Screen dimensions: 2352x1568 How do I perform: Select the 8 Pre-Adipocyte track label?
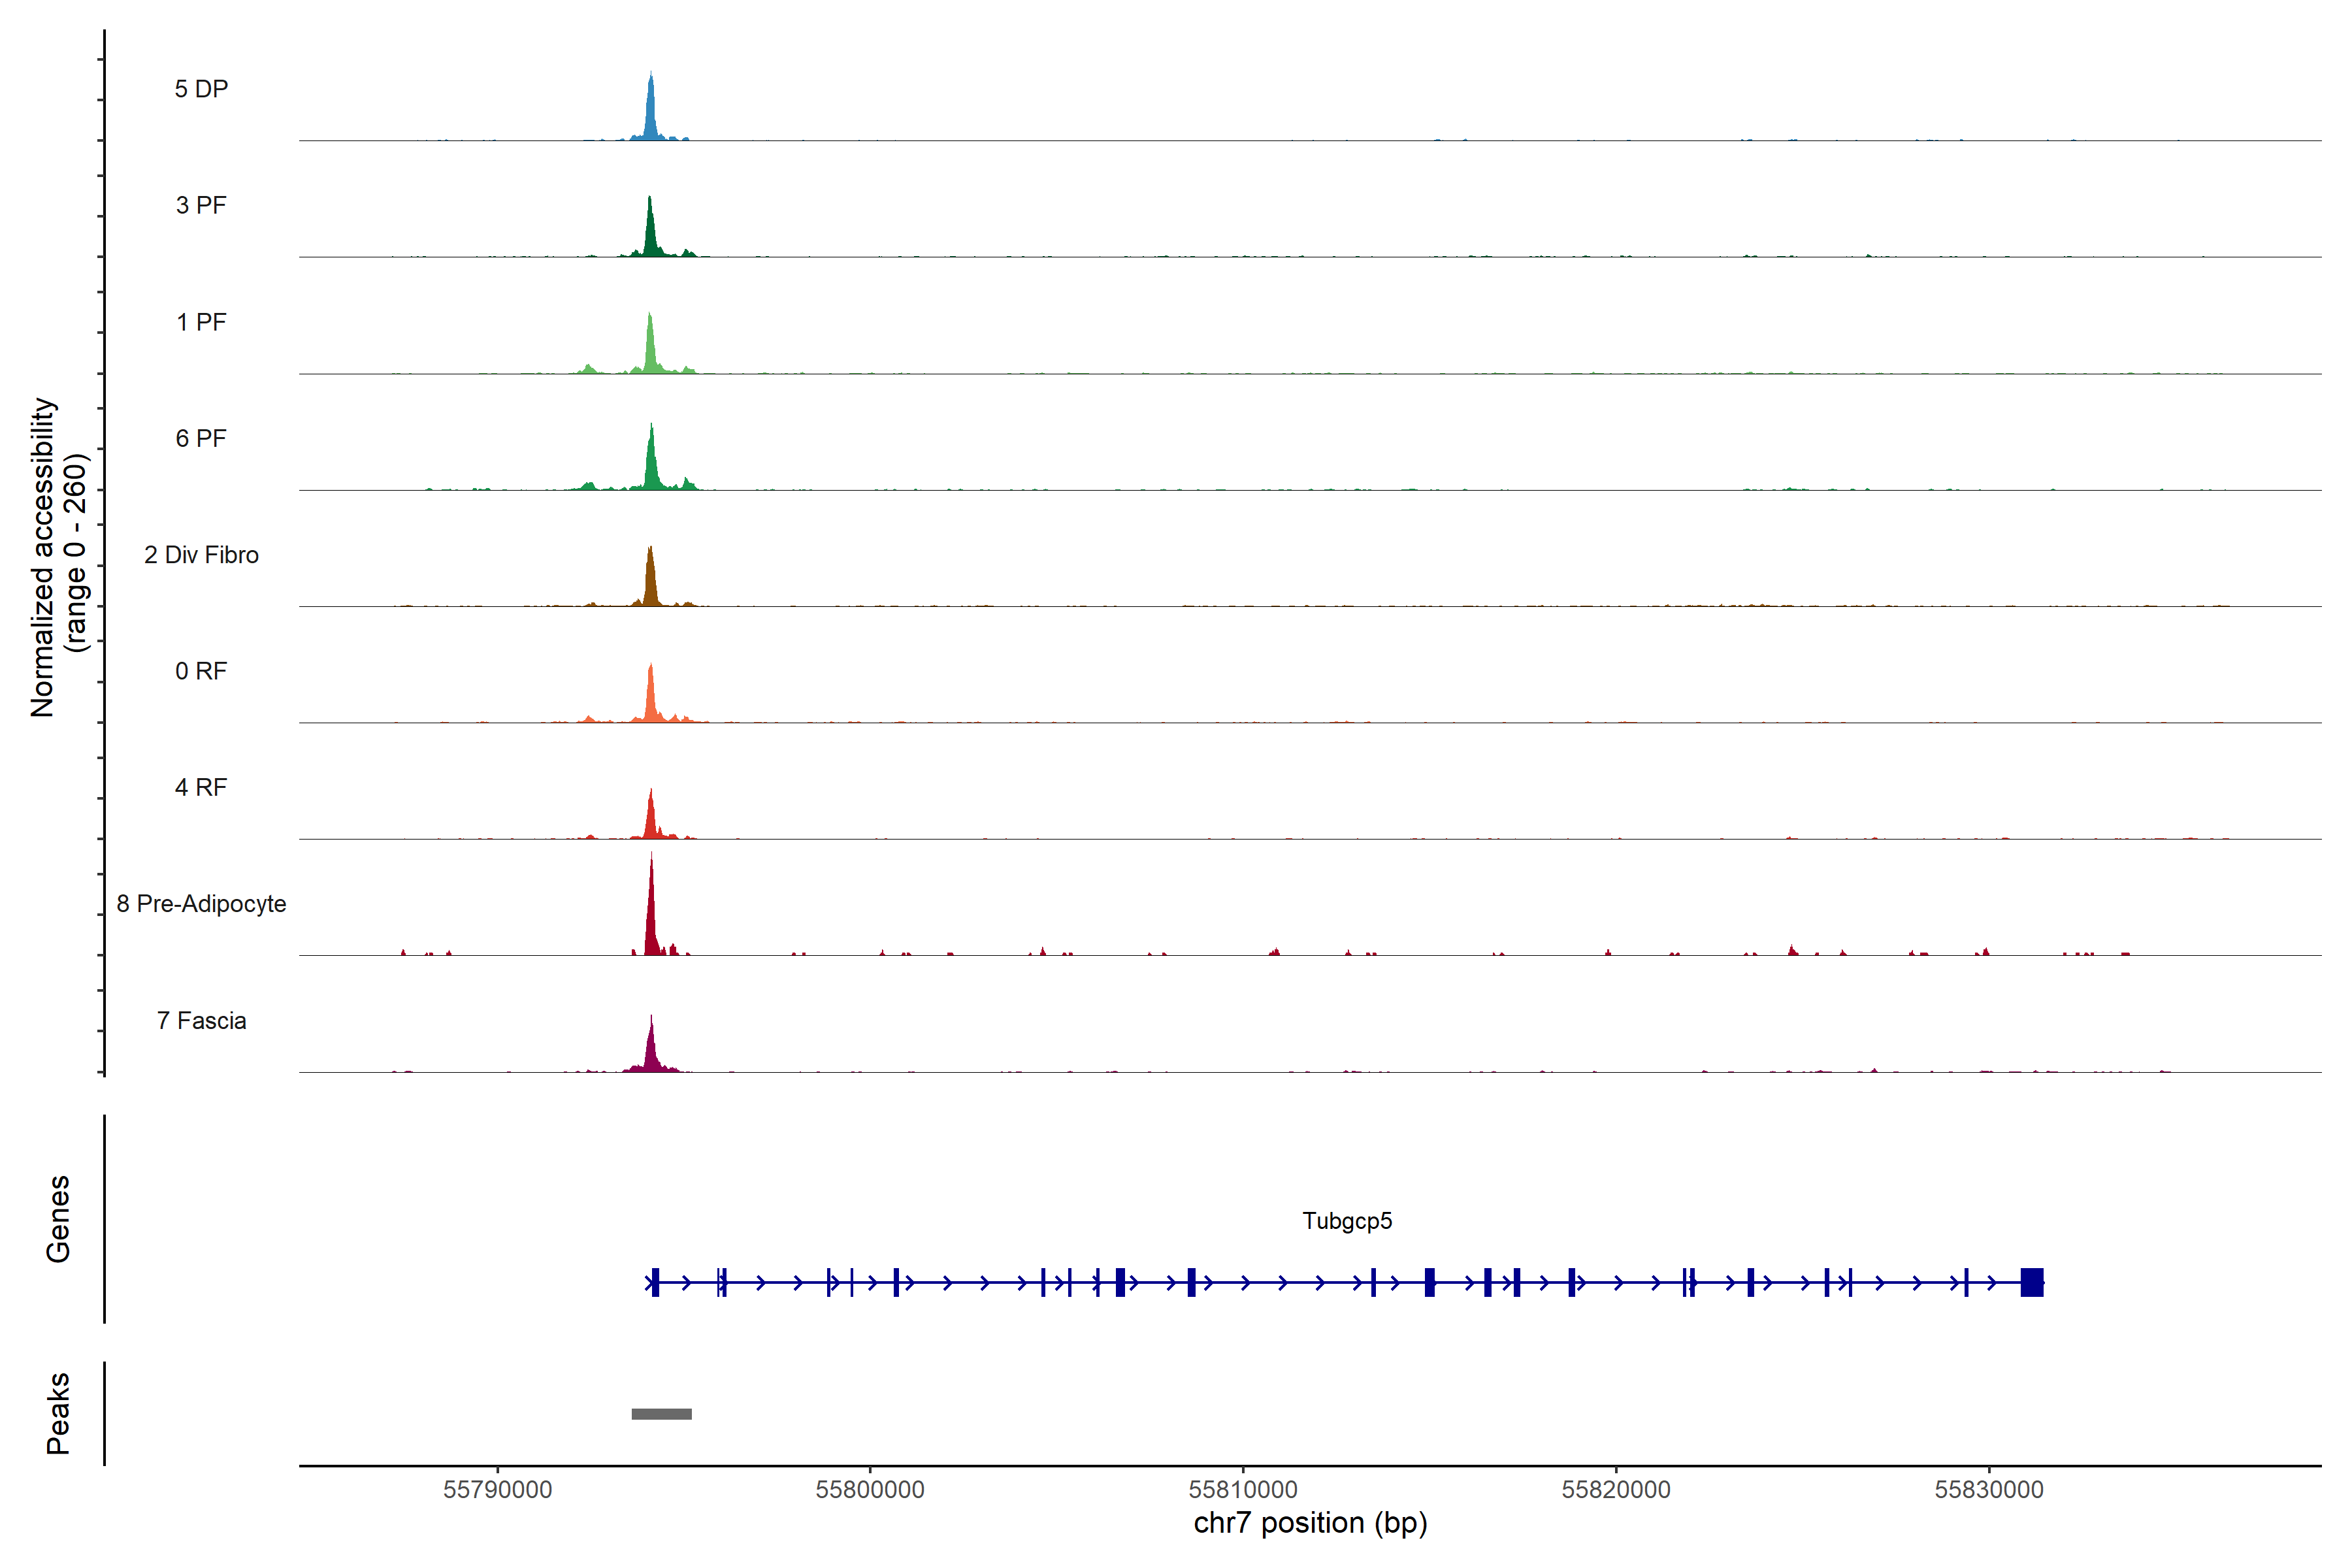click(201, 904)
